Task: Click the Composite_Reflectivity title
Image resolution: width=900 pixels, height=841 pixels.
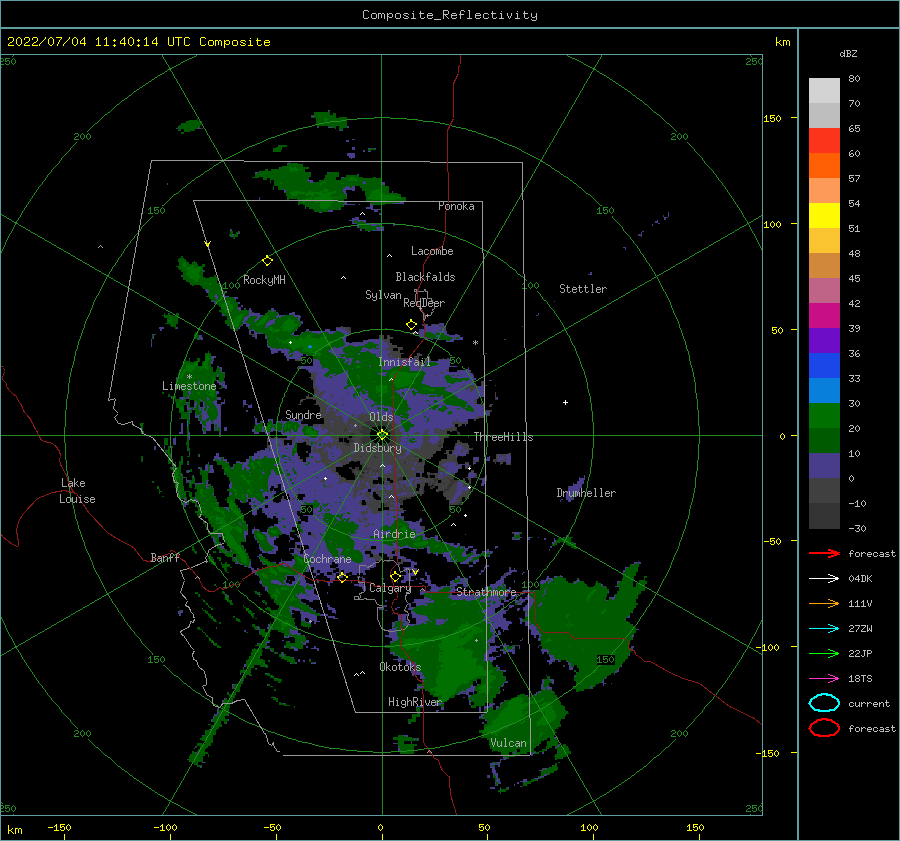Action: coord(450,15)
